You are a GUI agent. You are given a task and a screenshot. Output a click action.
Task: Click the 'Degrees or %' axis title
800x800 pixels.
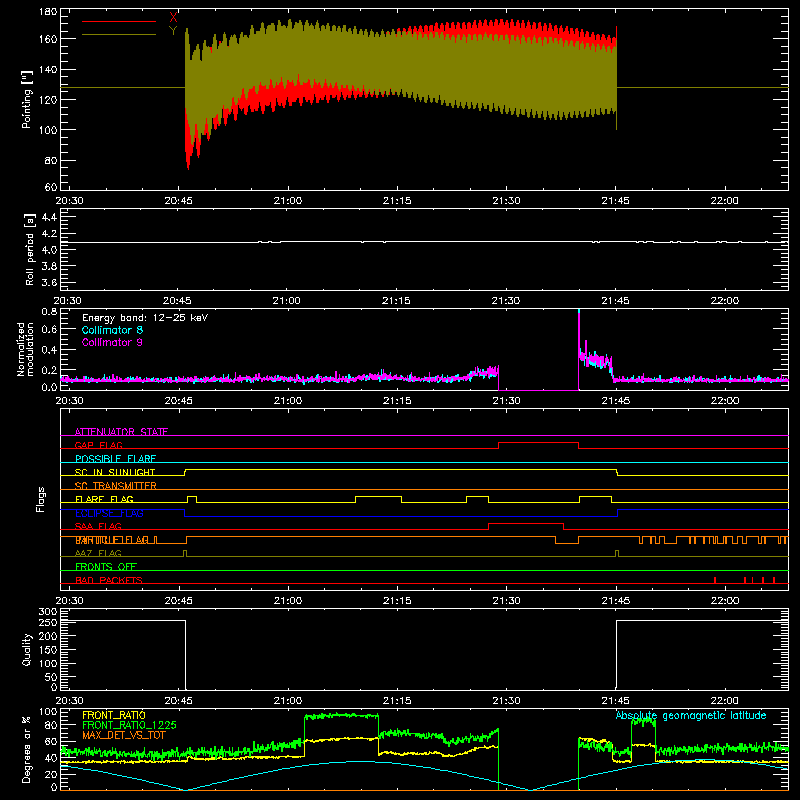pos(27,749)
